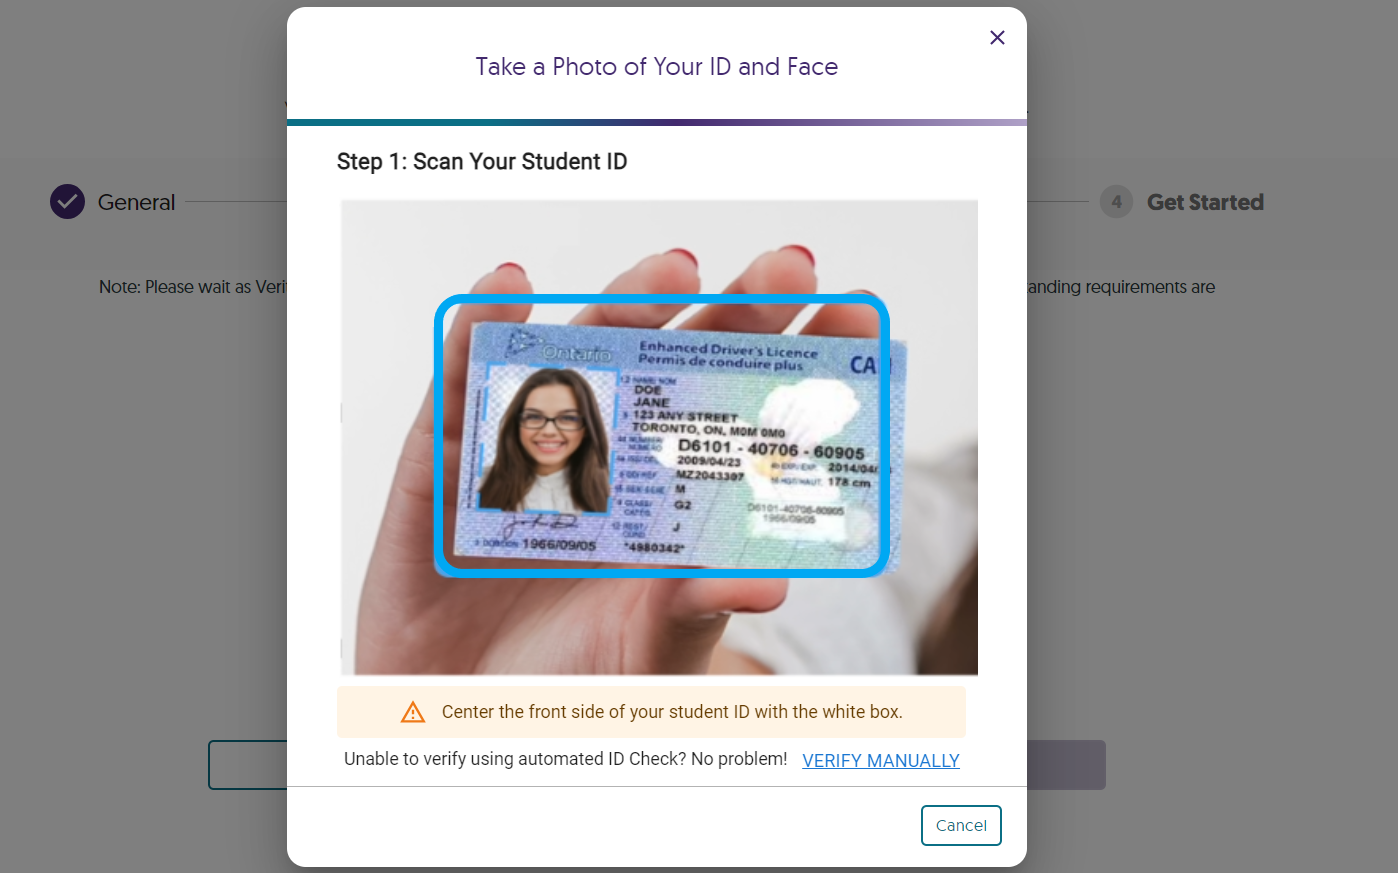Screen dimensions: 1398x873
Task: Click the gradient progress bar below the title
Action: pos(657,123)
